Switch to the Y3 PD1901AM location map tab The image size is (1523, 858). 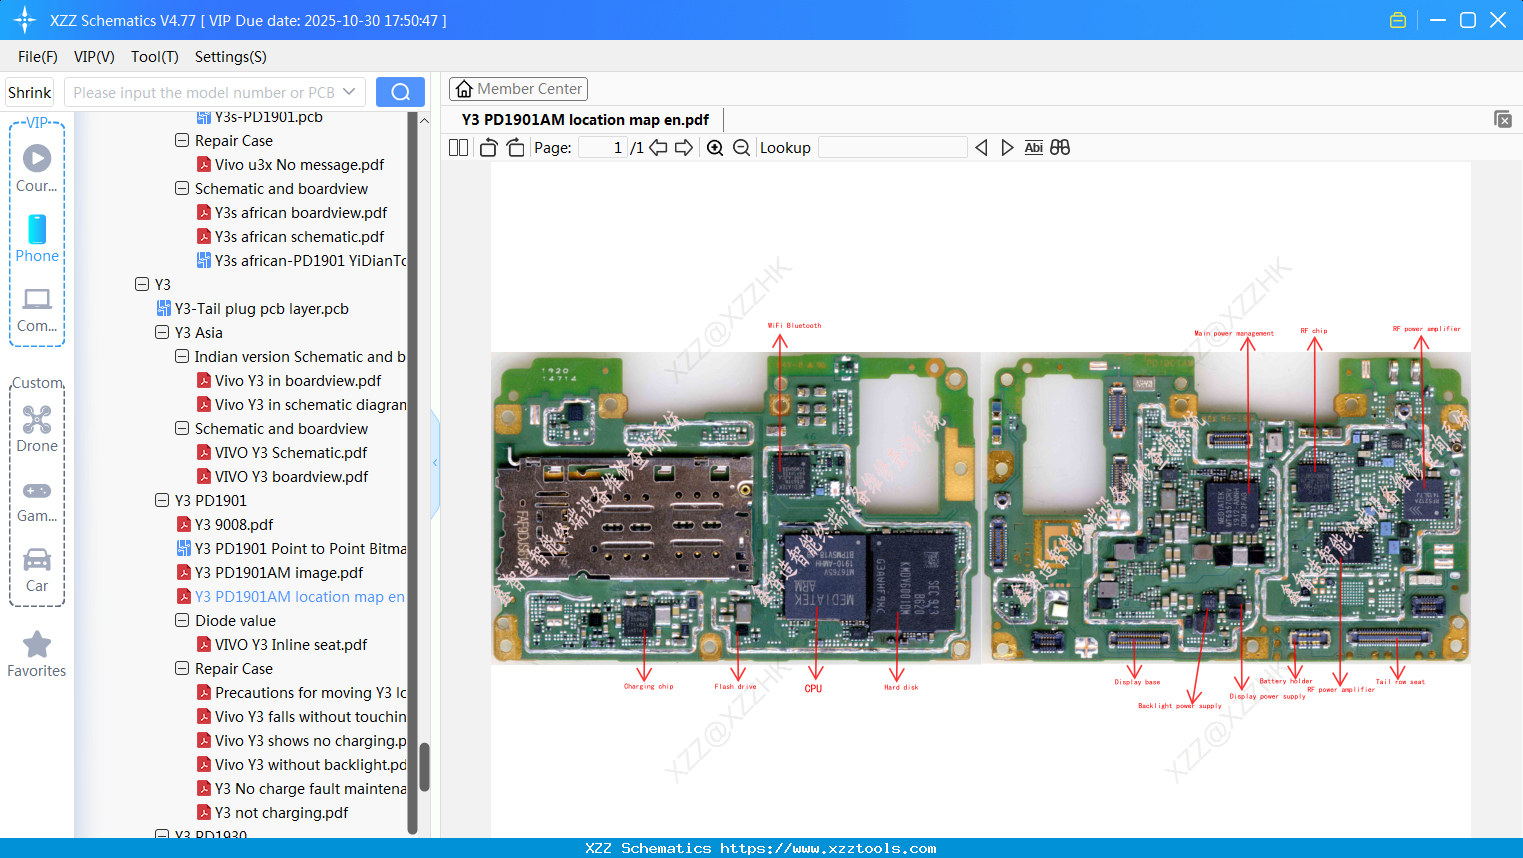point(585,119)
